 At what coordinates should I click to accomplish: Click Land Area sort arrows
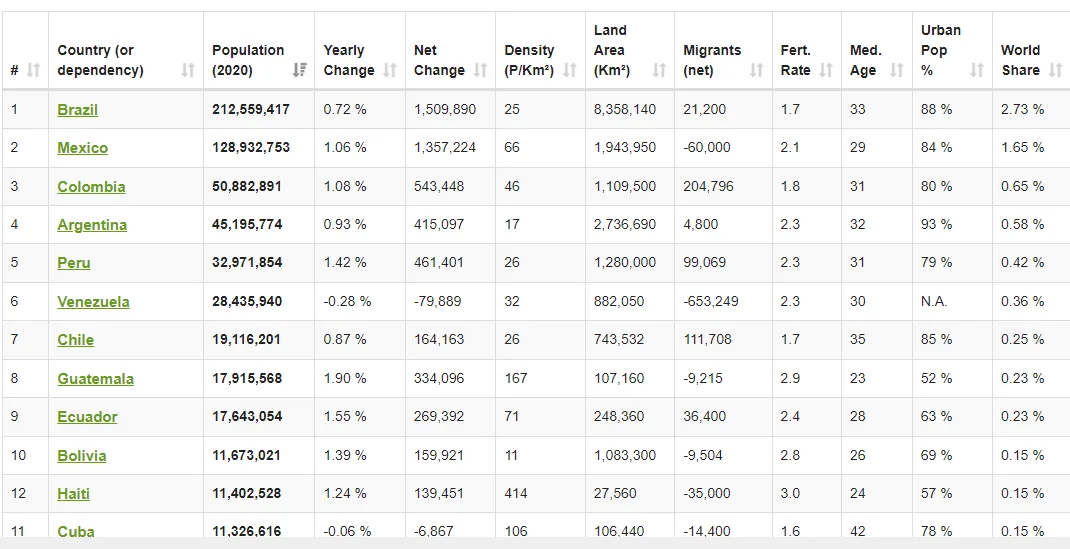click(x=659, y=70)
